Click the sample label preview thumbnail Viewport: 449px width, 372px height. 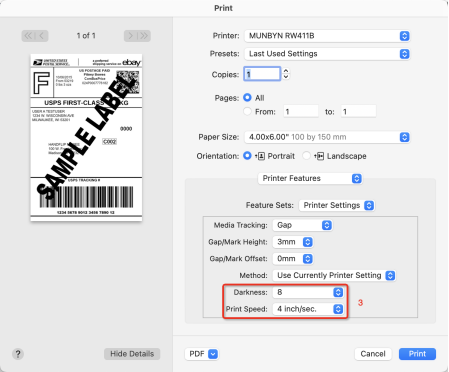click(86, 137)
